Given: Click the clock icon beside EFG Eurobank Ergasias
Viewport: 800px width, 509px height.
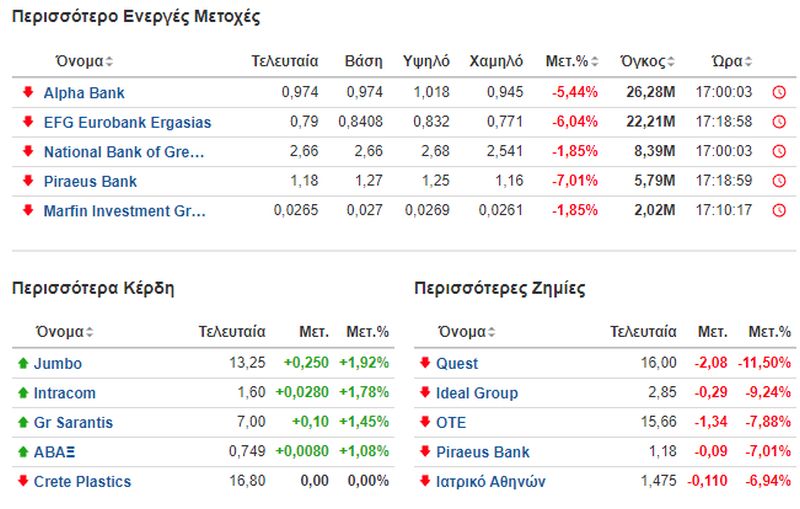Looking at the screenshot, I should (779, 122).
